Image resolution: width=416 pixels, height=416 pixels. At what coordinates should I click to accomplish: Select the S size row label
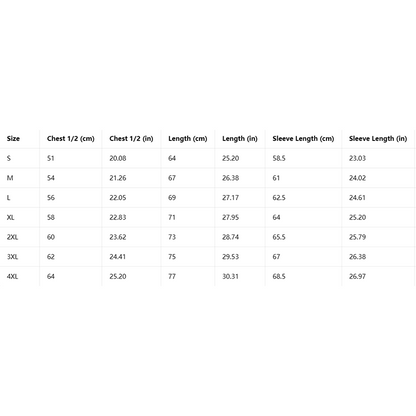point(9,158)
